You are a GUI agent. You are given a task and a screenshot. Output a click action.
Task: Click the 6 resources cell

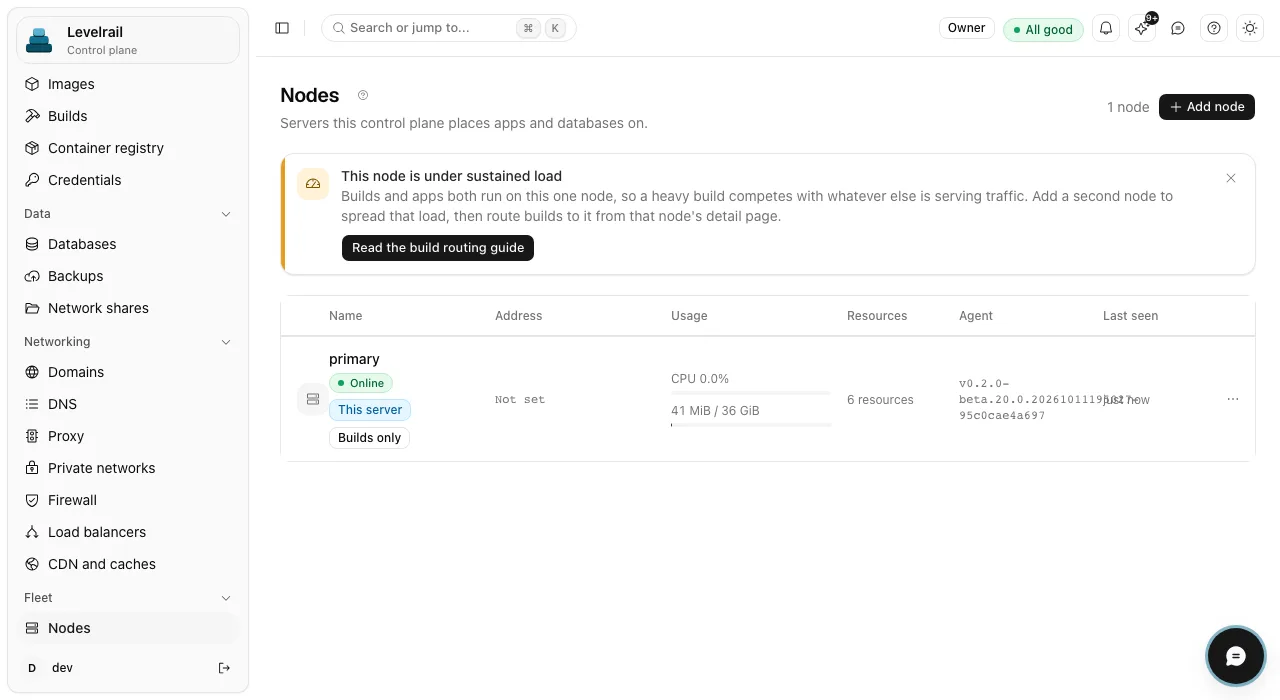pyautogui.click(x=880, y=400)
